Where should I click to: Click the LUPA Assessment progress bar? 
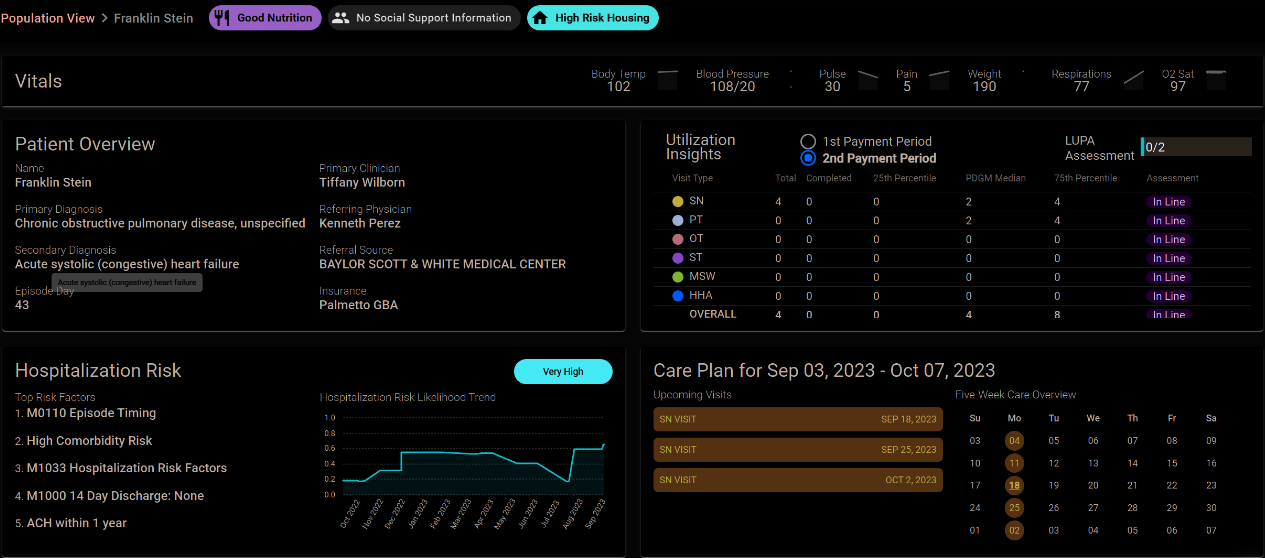coord(1195,147)
